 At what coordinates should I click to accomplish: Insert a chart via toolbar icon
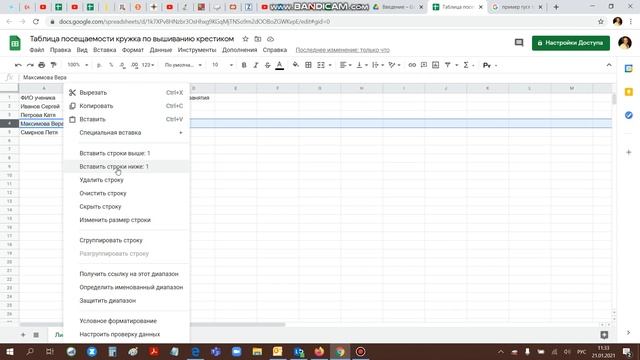pos(436,65)
